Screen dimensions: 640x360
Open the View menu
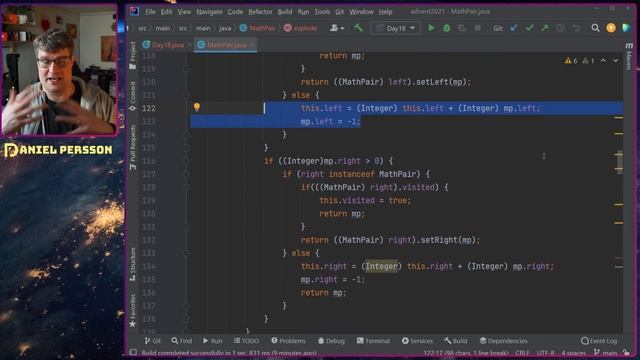pyautogui.click(x=184, y=11)
